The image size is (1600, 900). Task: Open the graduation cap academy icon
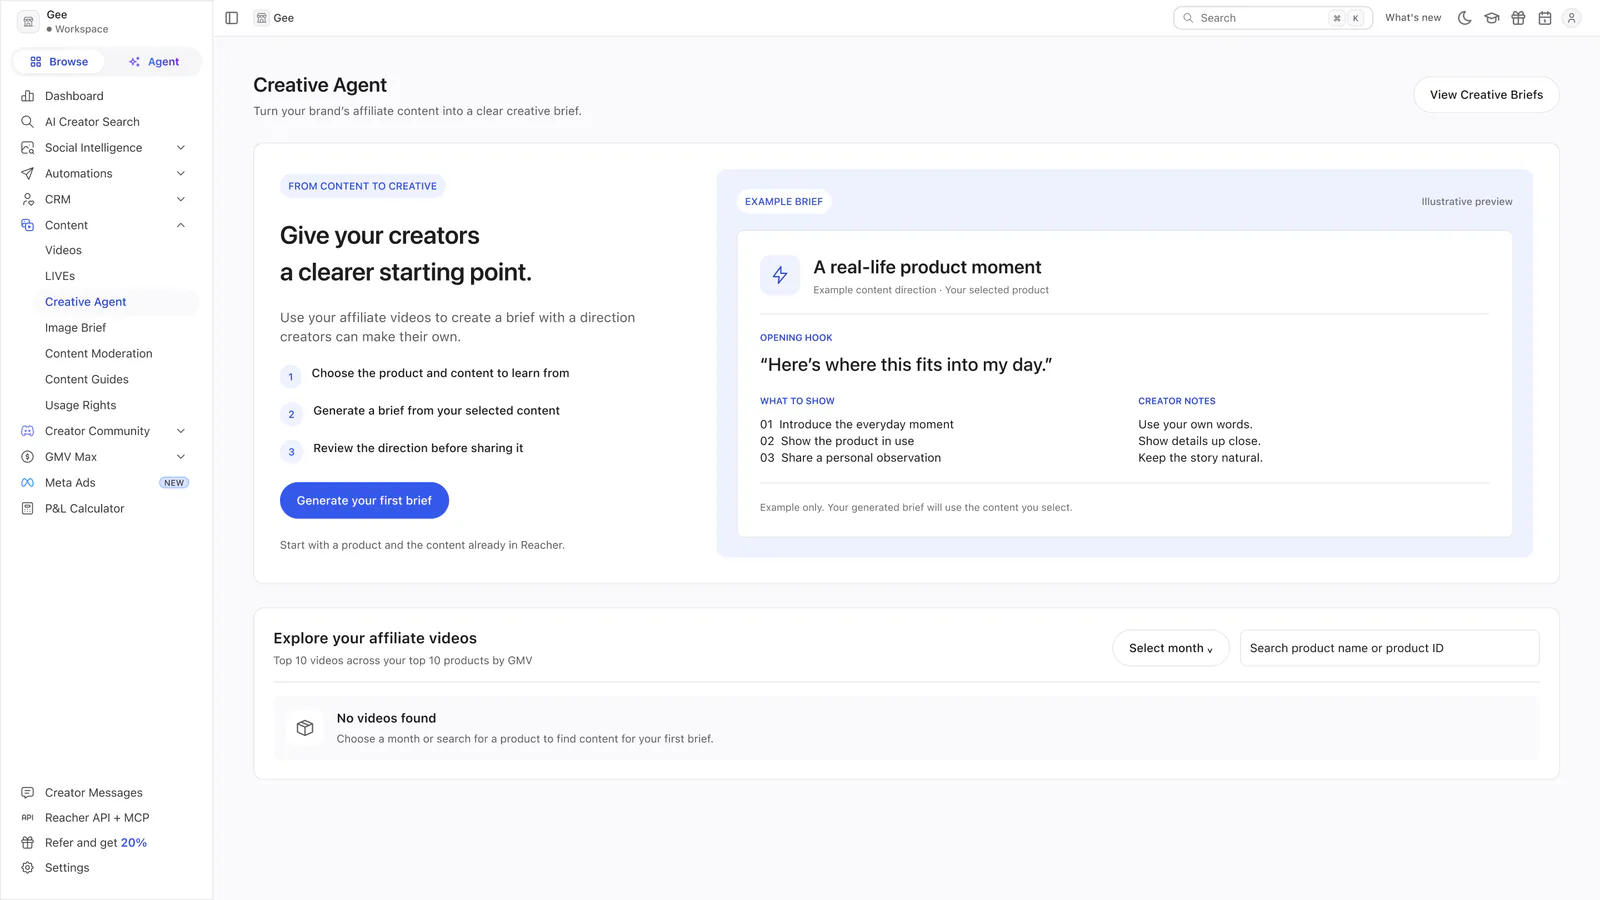1492,18
